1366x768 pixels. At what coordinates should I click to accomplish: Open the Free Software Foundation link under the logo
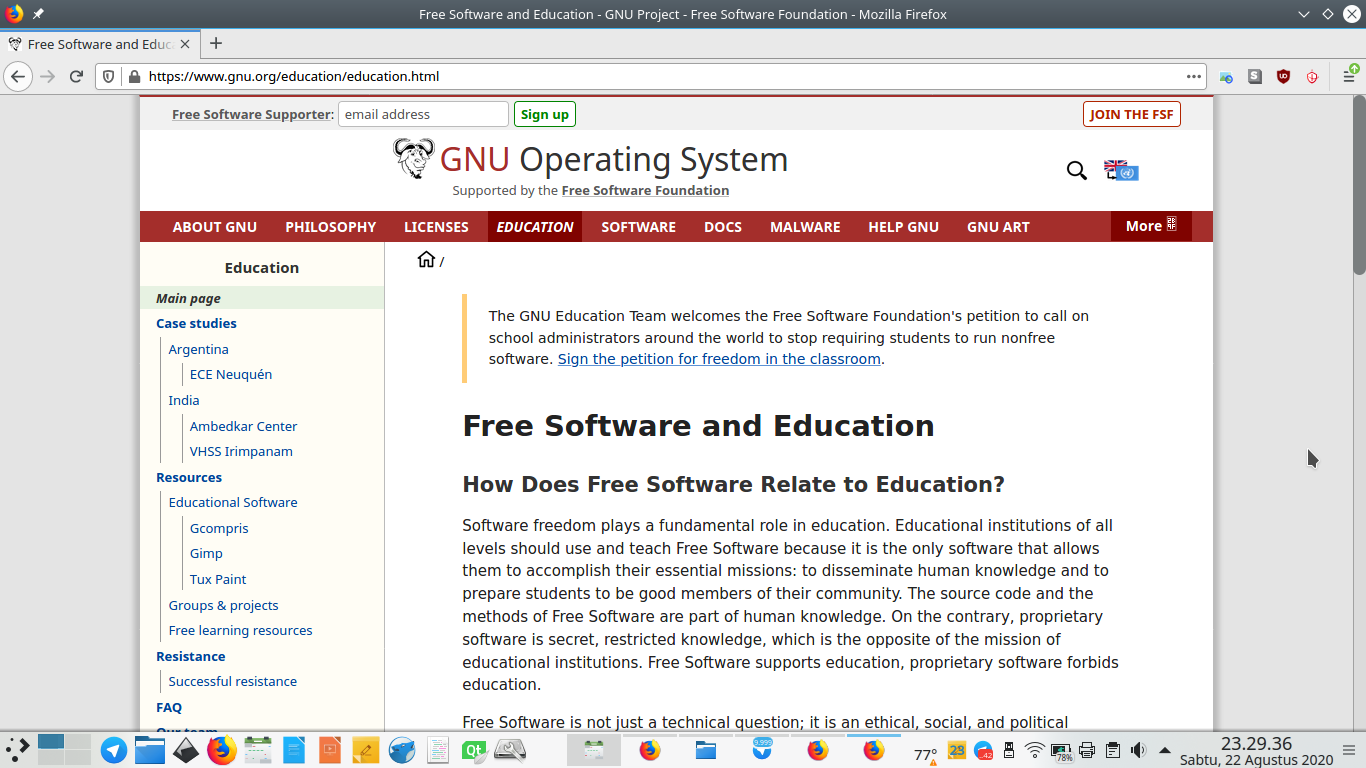[x=645, y=190]
